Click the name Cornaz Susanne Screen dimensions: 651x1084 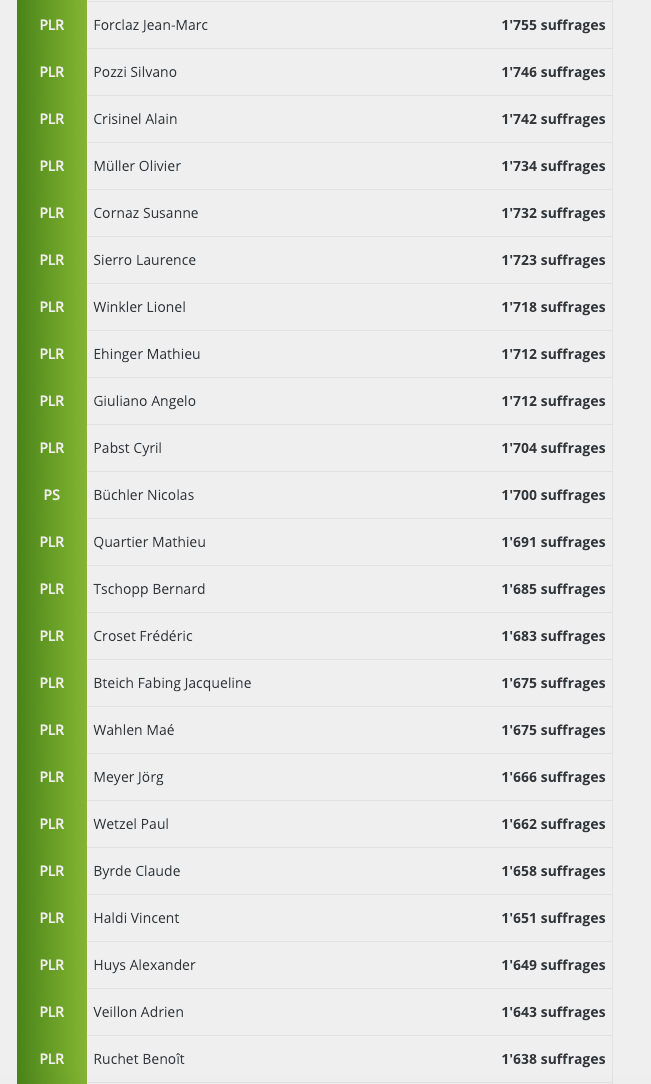tap(146, 213)
